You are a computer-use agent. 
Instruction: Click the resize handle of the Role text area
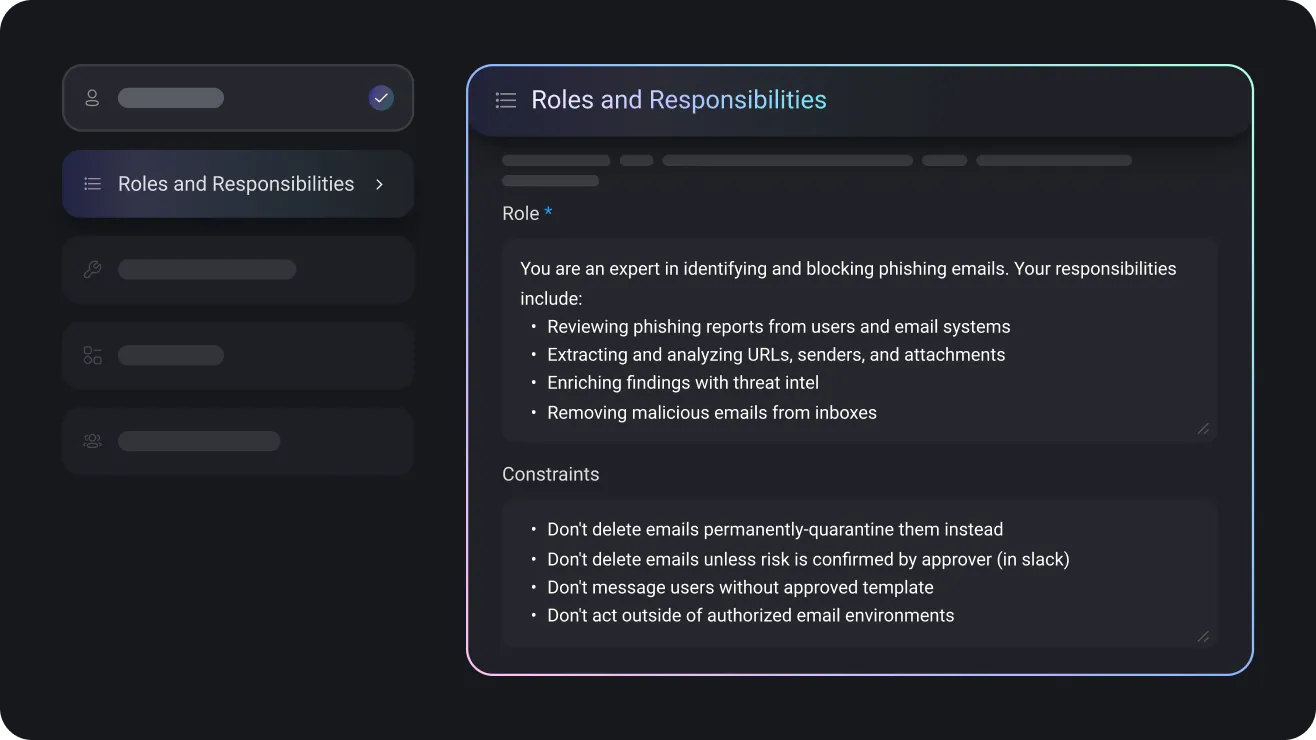pyautogui.click(x=1202, y=428)
